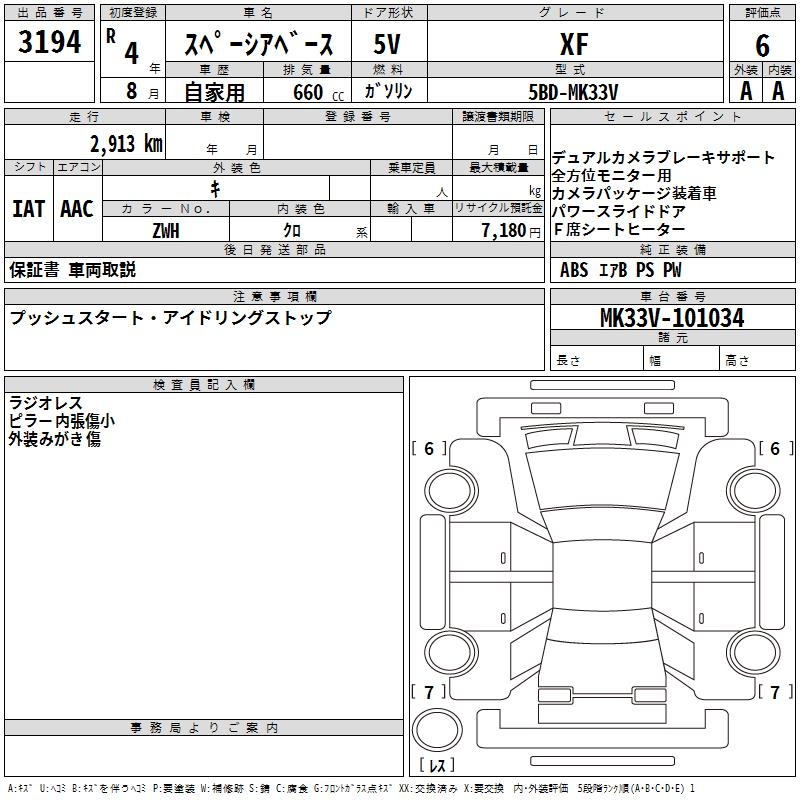The width and height of the screenshot is (800, 800).
Task: Click inspector note 外装みがき傷
Action: (x=54, y=438)
